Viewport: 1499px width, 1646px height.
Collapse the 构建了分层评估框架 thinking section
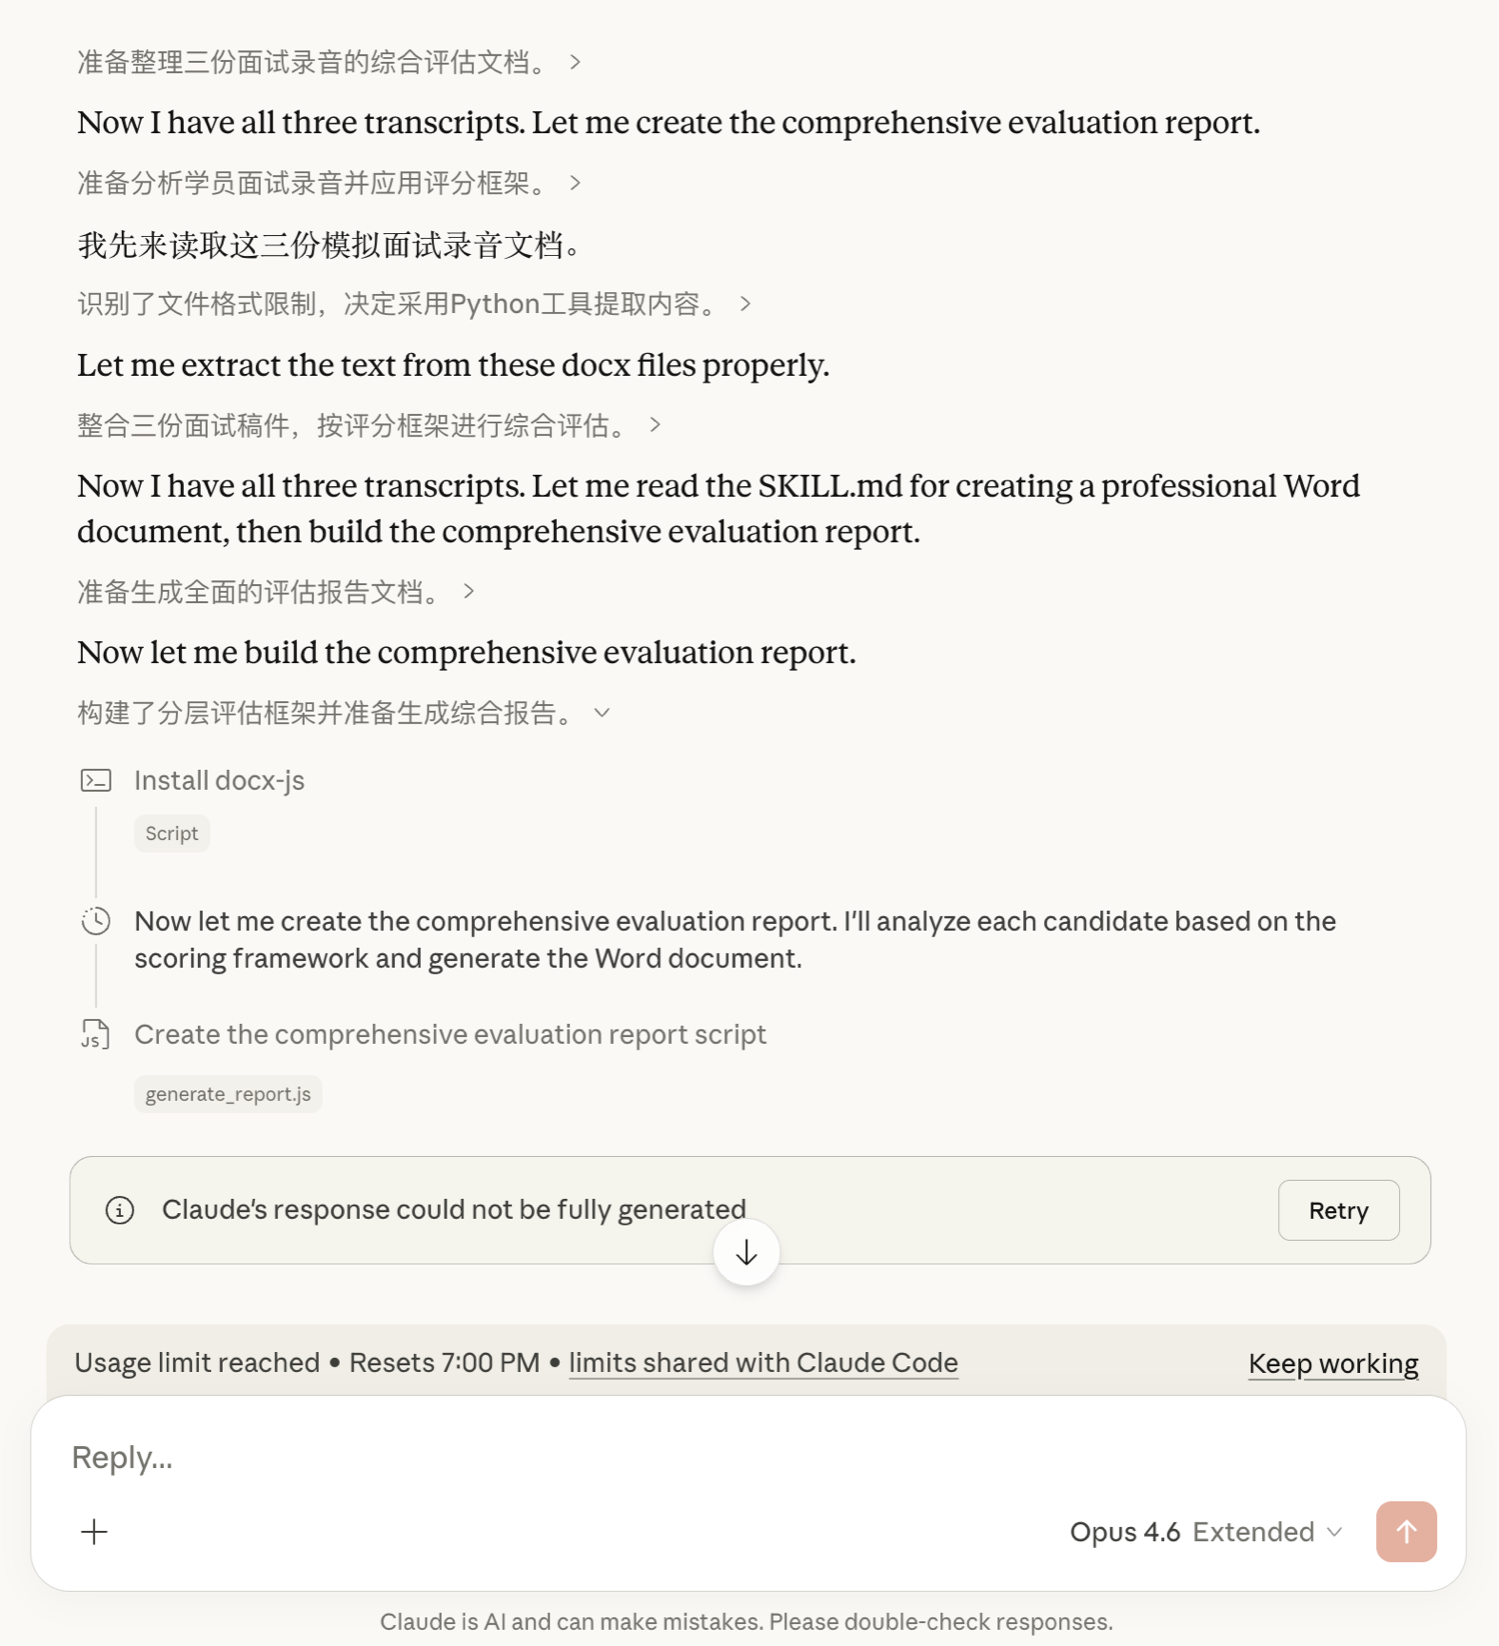[x=602, y=713]
